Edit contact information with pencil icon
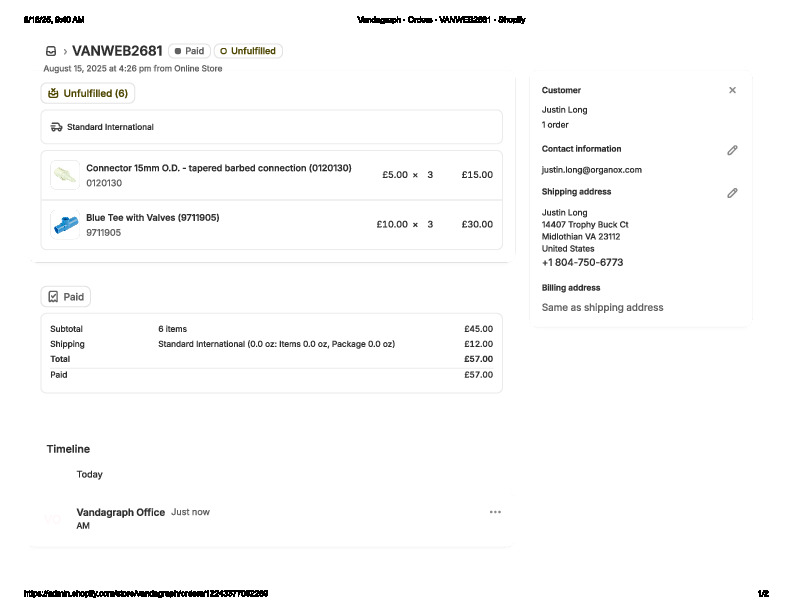Screen dimensions: 792x612 732,150
